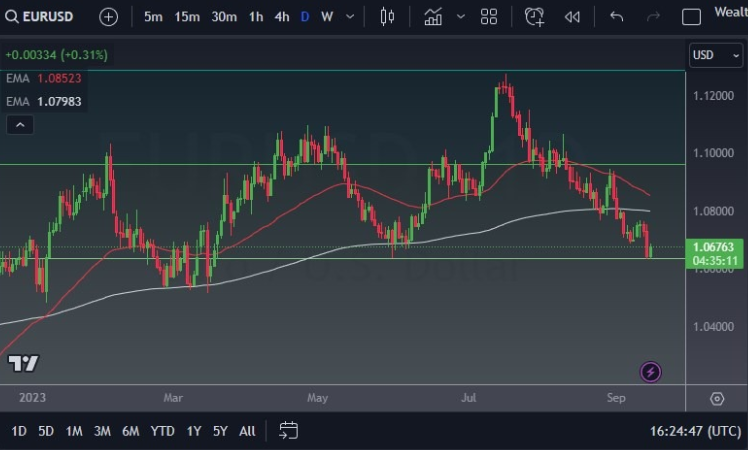Select the YTD date range
748x450 pixels.
(162, 431)
